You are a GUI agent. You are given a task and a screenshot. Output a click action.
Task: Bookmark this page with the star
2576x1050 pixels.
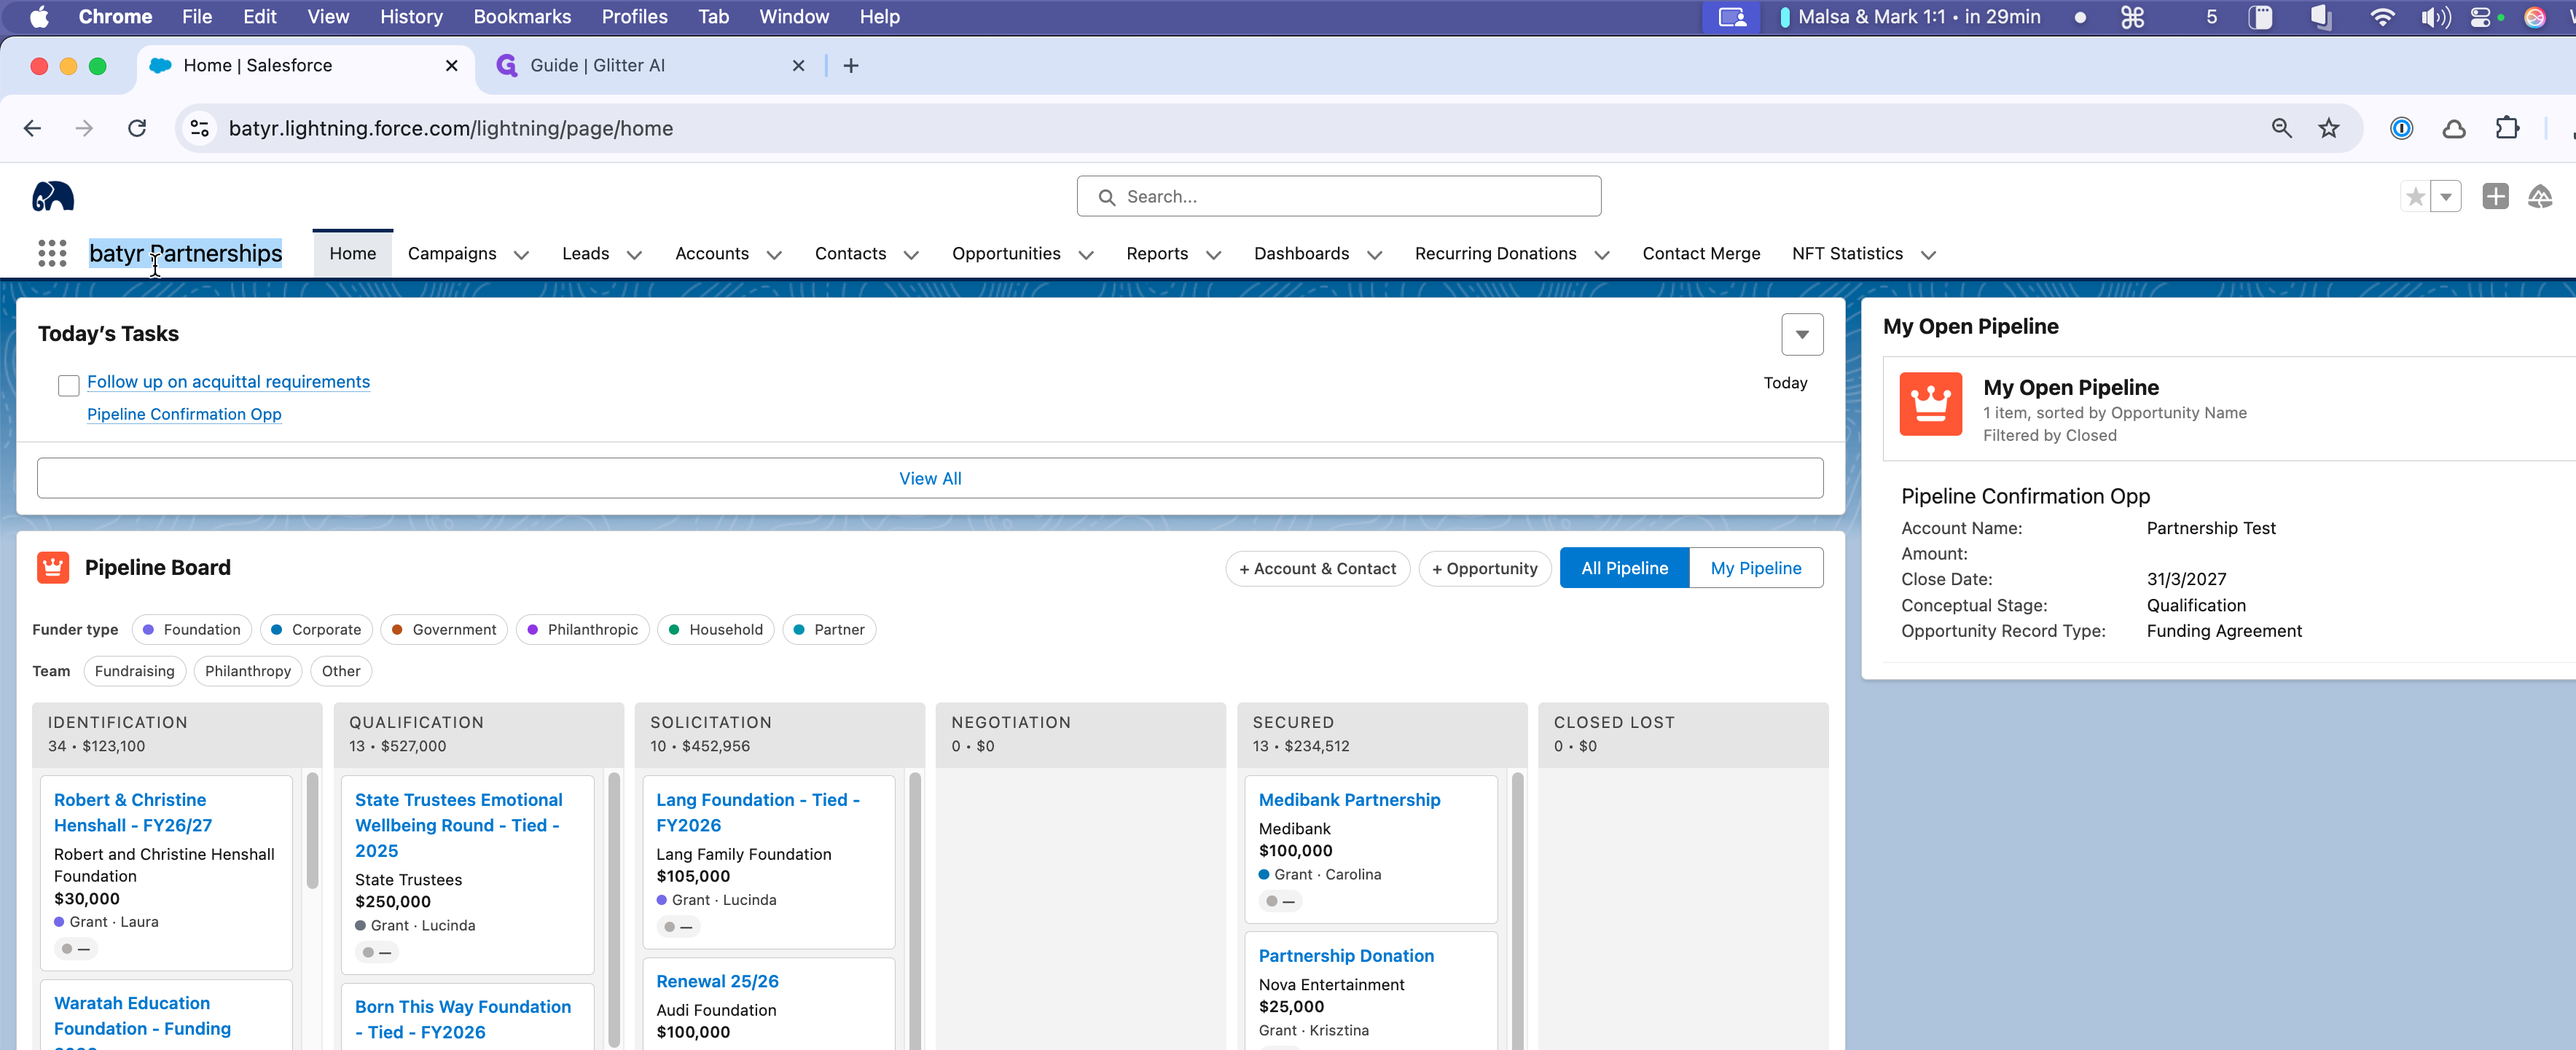[x=2329, y=128]
